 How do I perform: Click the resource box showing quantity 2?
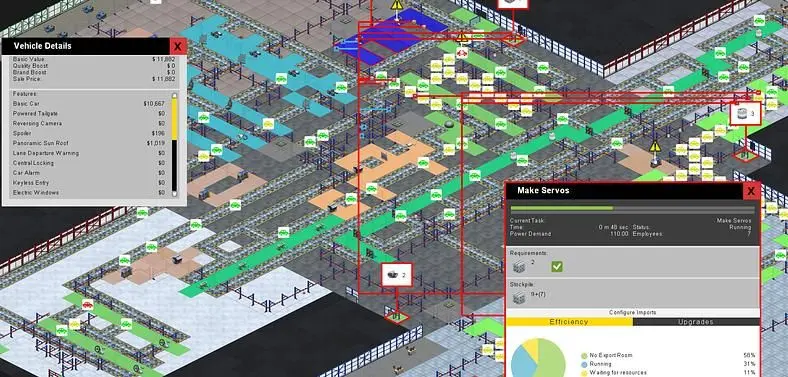point(397,275)
